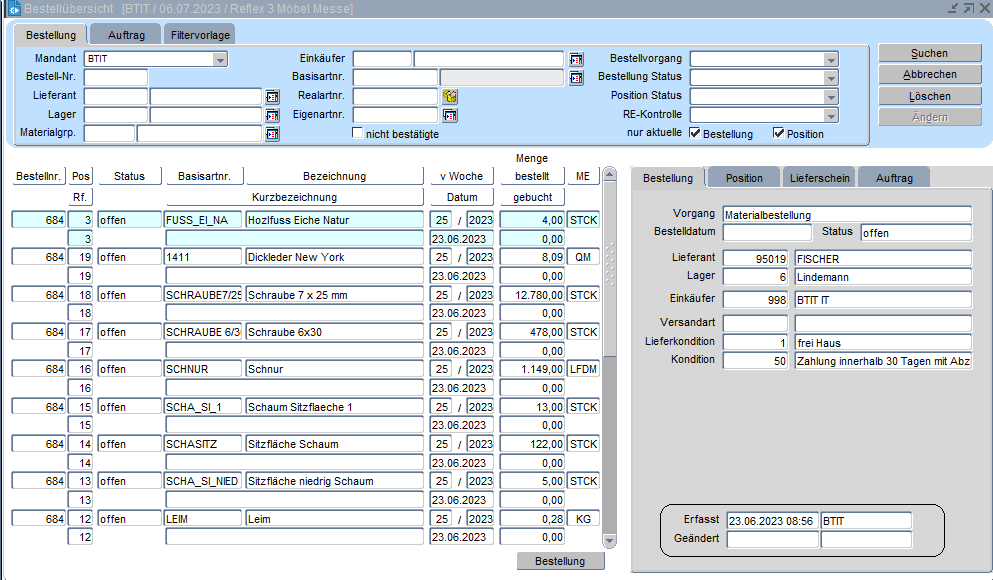Viewport: 993px width, 580px height.
Task: Click the Löschen button
Action: [x=929, y=96]
